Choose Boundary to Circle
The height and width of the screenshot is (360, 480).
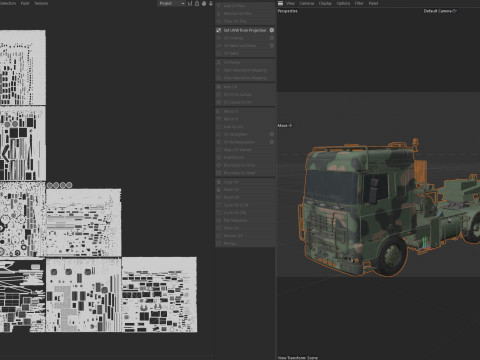pos(245,165)
